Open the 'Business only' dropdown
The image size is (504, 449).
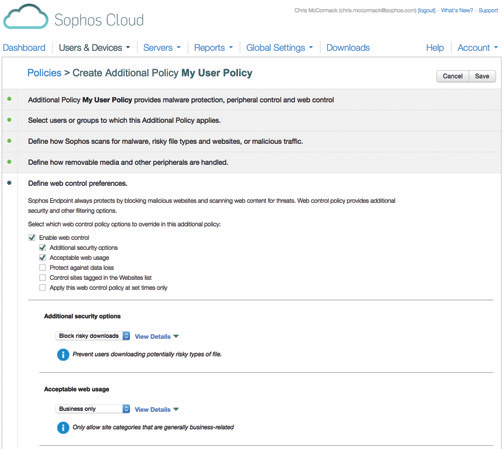(93, 409)
